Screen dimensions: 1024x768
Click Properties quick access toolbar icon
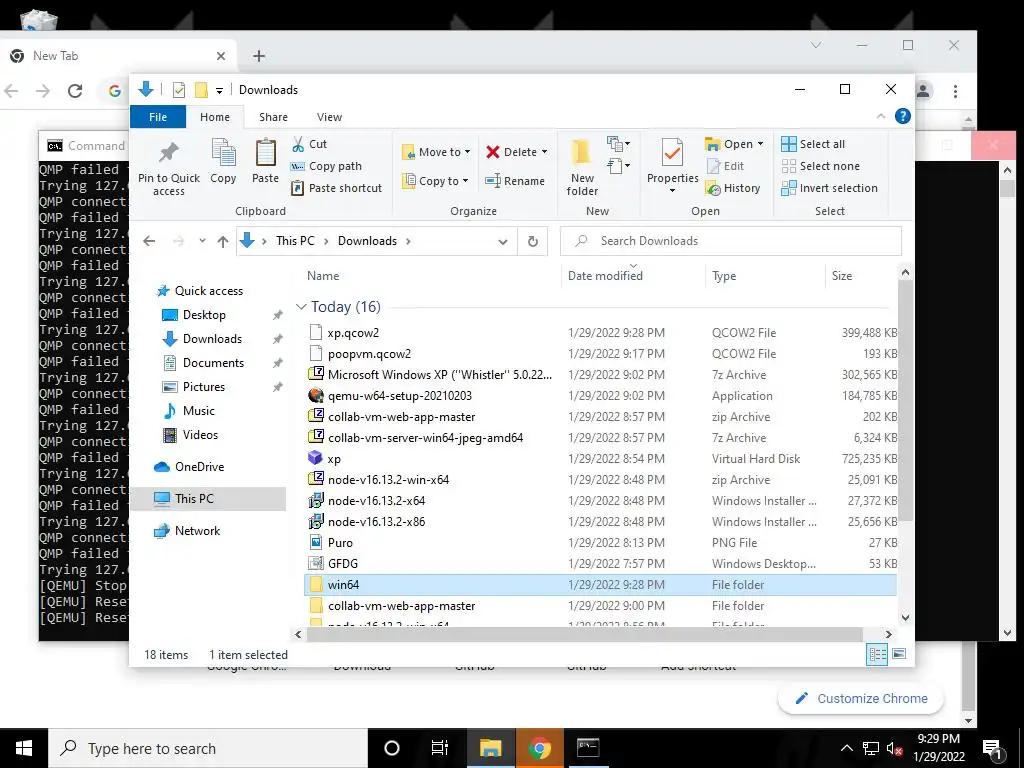pyautogui.click(x=178, y=90)
